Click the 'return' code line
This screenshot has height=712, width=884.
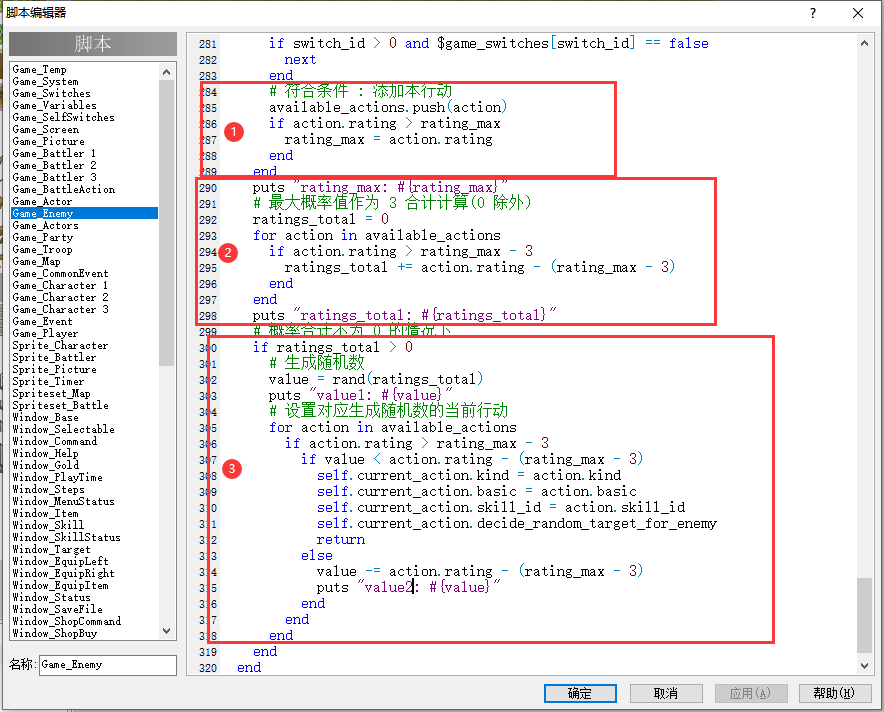pos(341,540)
